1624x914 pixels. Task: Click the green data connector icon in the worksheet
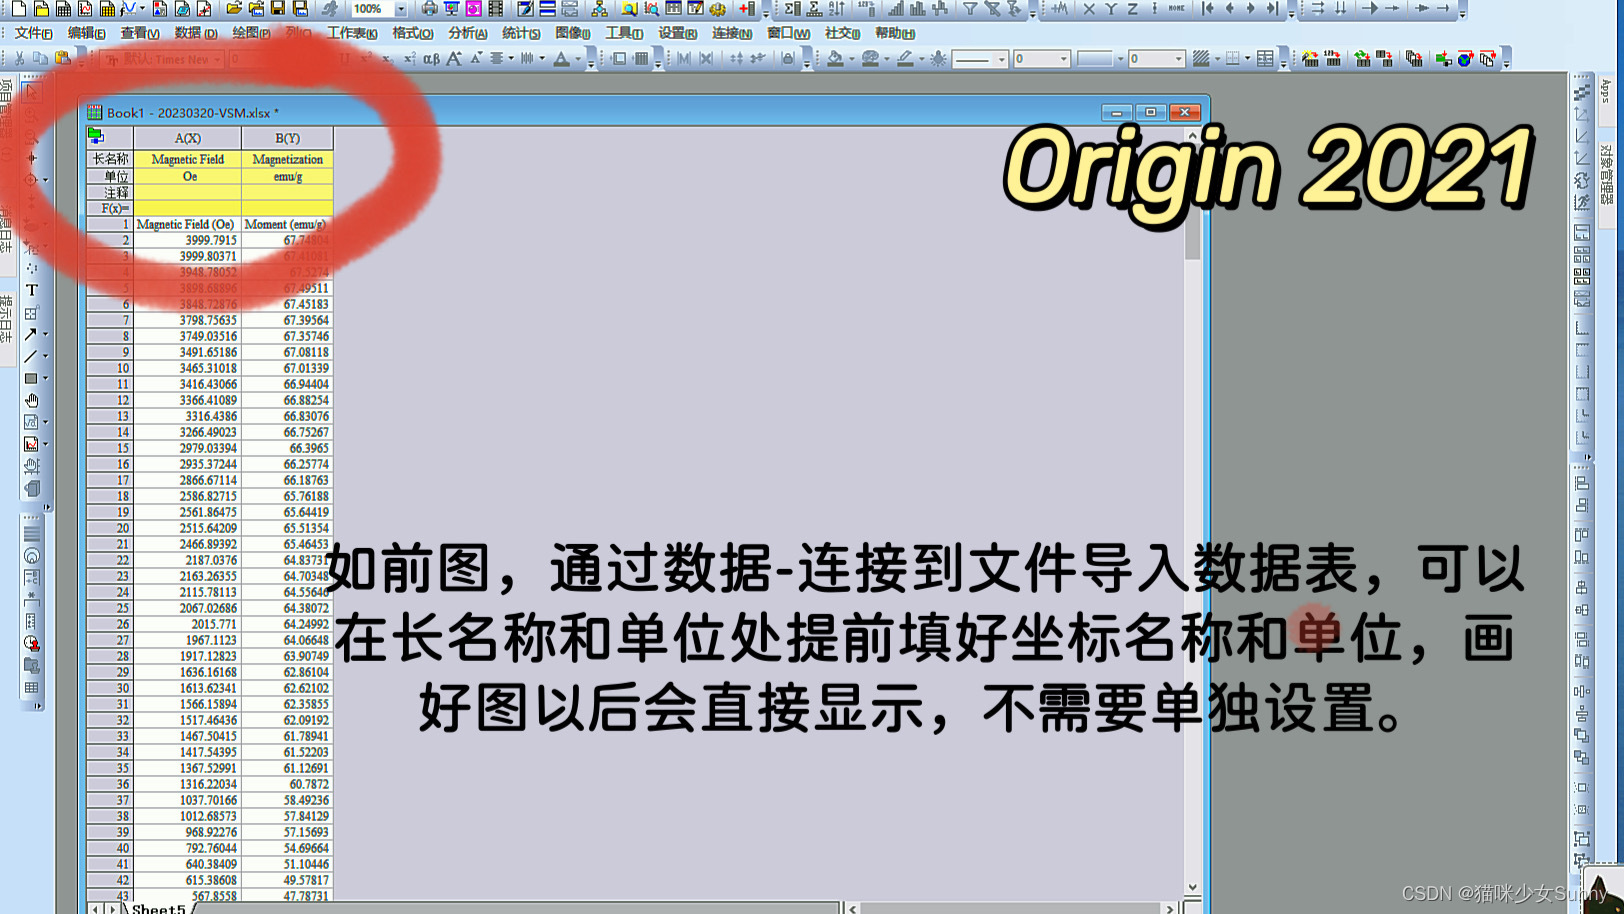click(96, 133)
